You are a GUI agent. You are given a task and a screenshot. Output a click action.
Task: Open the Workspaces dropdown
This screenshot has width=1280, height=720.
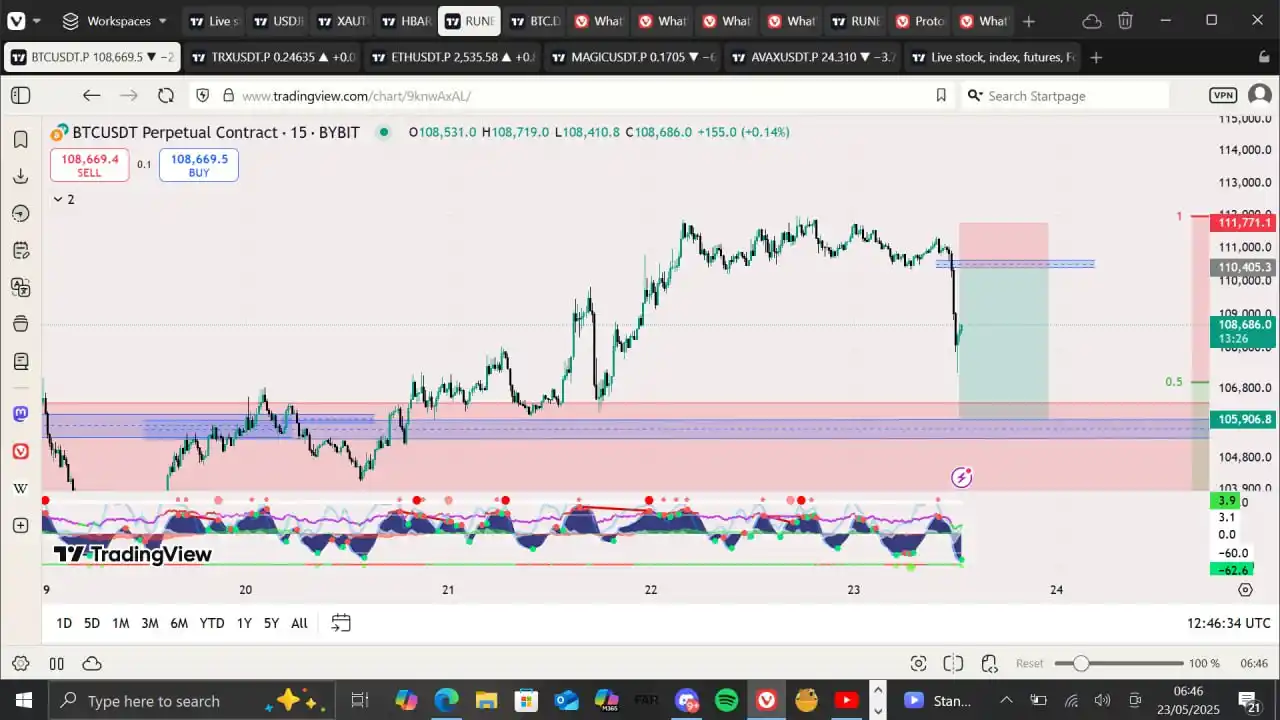[x=114, y=20]
